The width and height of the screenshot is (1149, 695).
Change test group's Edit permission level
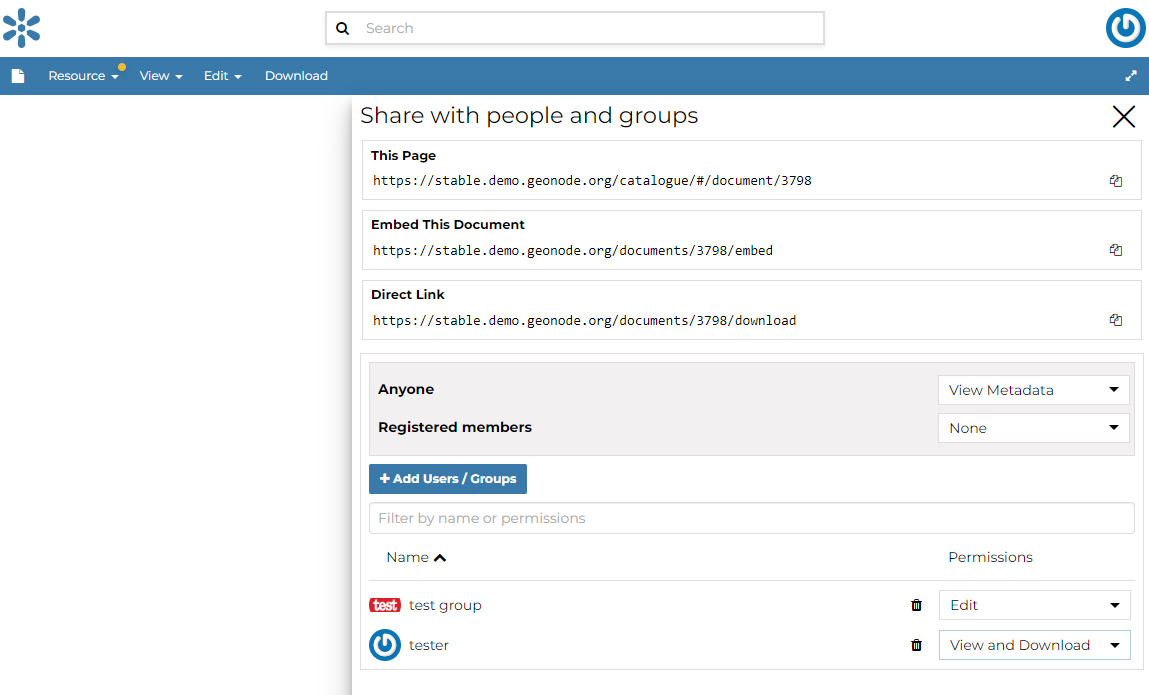click(x=1034, y=605)
